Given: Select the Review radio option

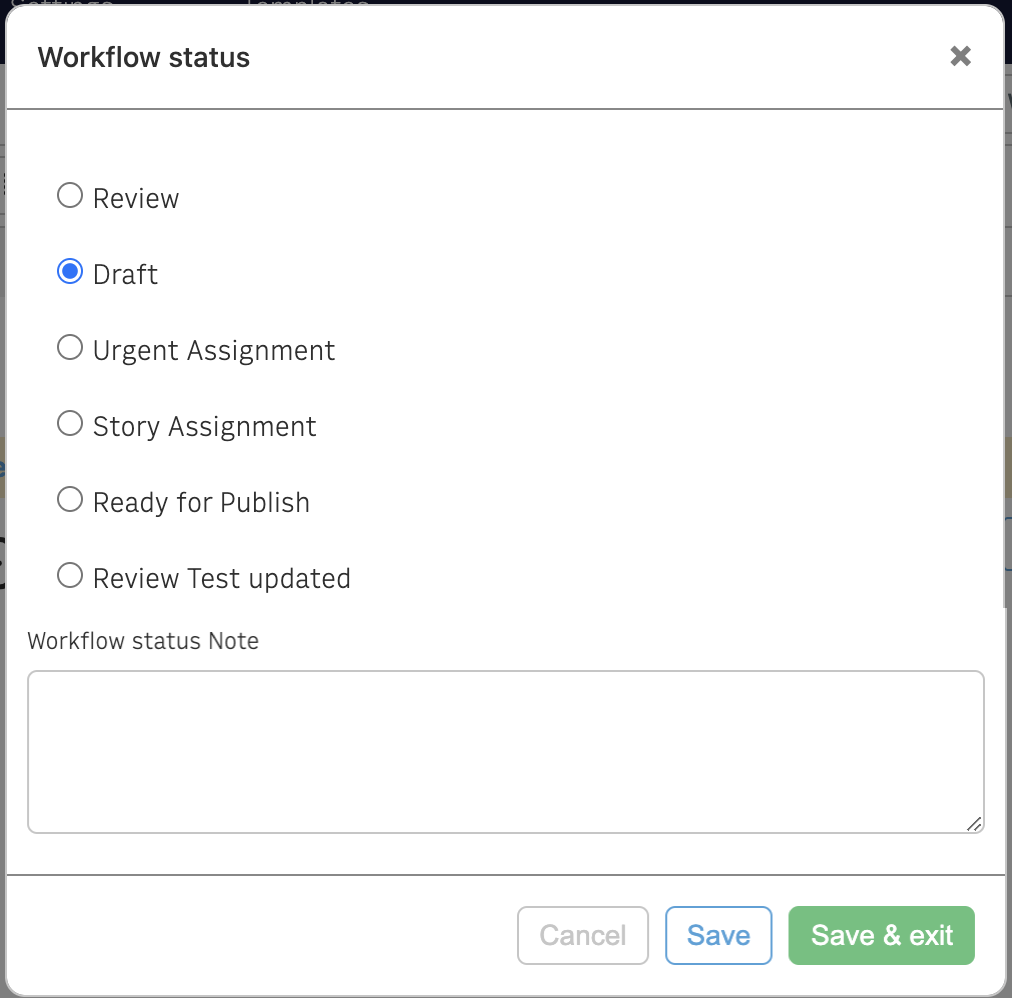Looking at the screenshot, I should (70, 196).
